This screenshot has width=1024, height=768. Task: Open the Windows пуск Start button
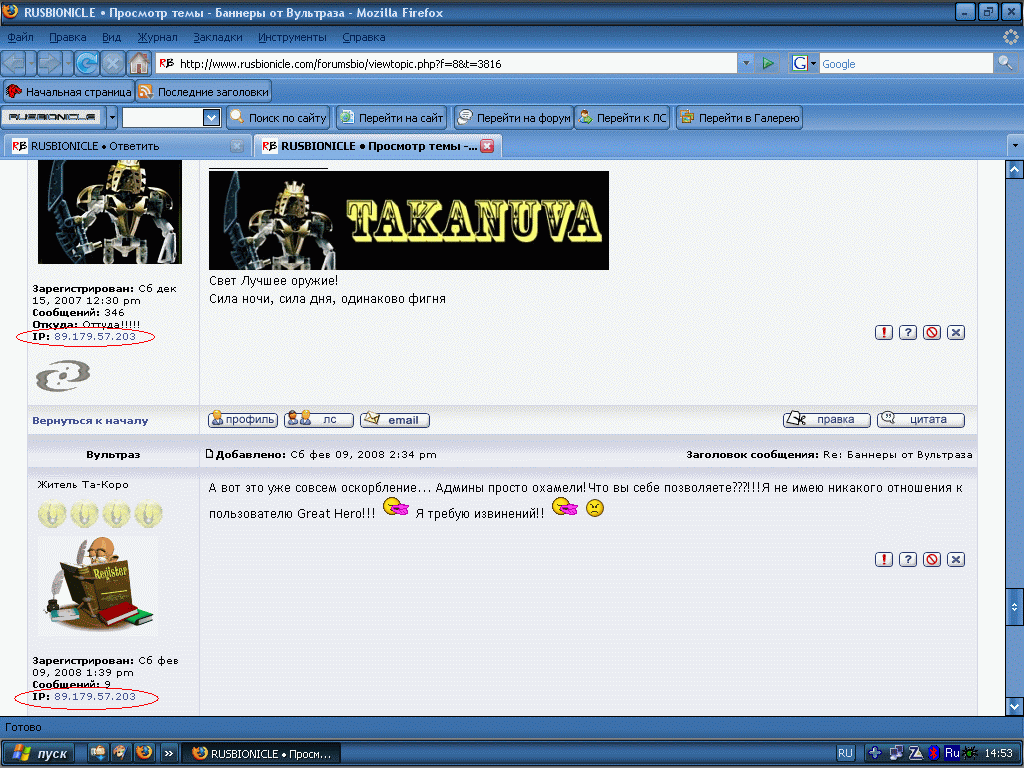(37, 753)
